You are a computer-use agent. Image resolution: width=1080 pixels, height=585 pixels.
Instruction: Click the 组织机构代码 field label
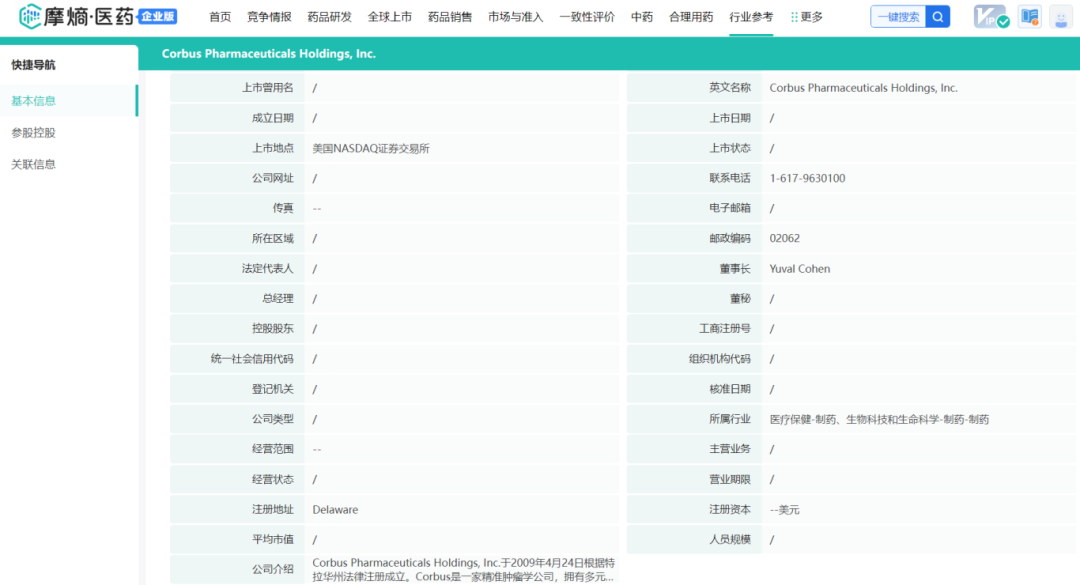point(720,359)
